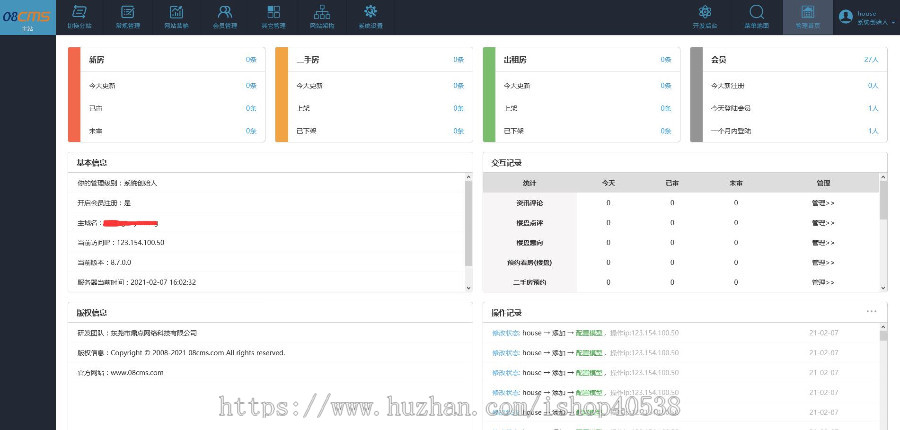Click the 新房 card title
The height and width of the screenshot is (430, 900).
[96, 60]
